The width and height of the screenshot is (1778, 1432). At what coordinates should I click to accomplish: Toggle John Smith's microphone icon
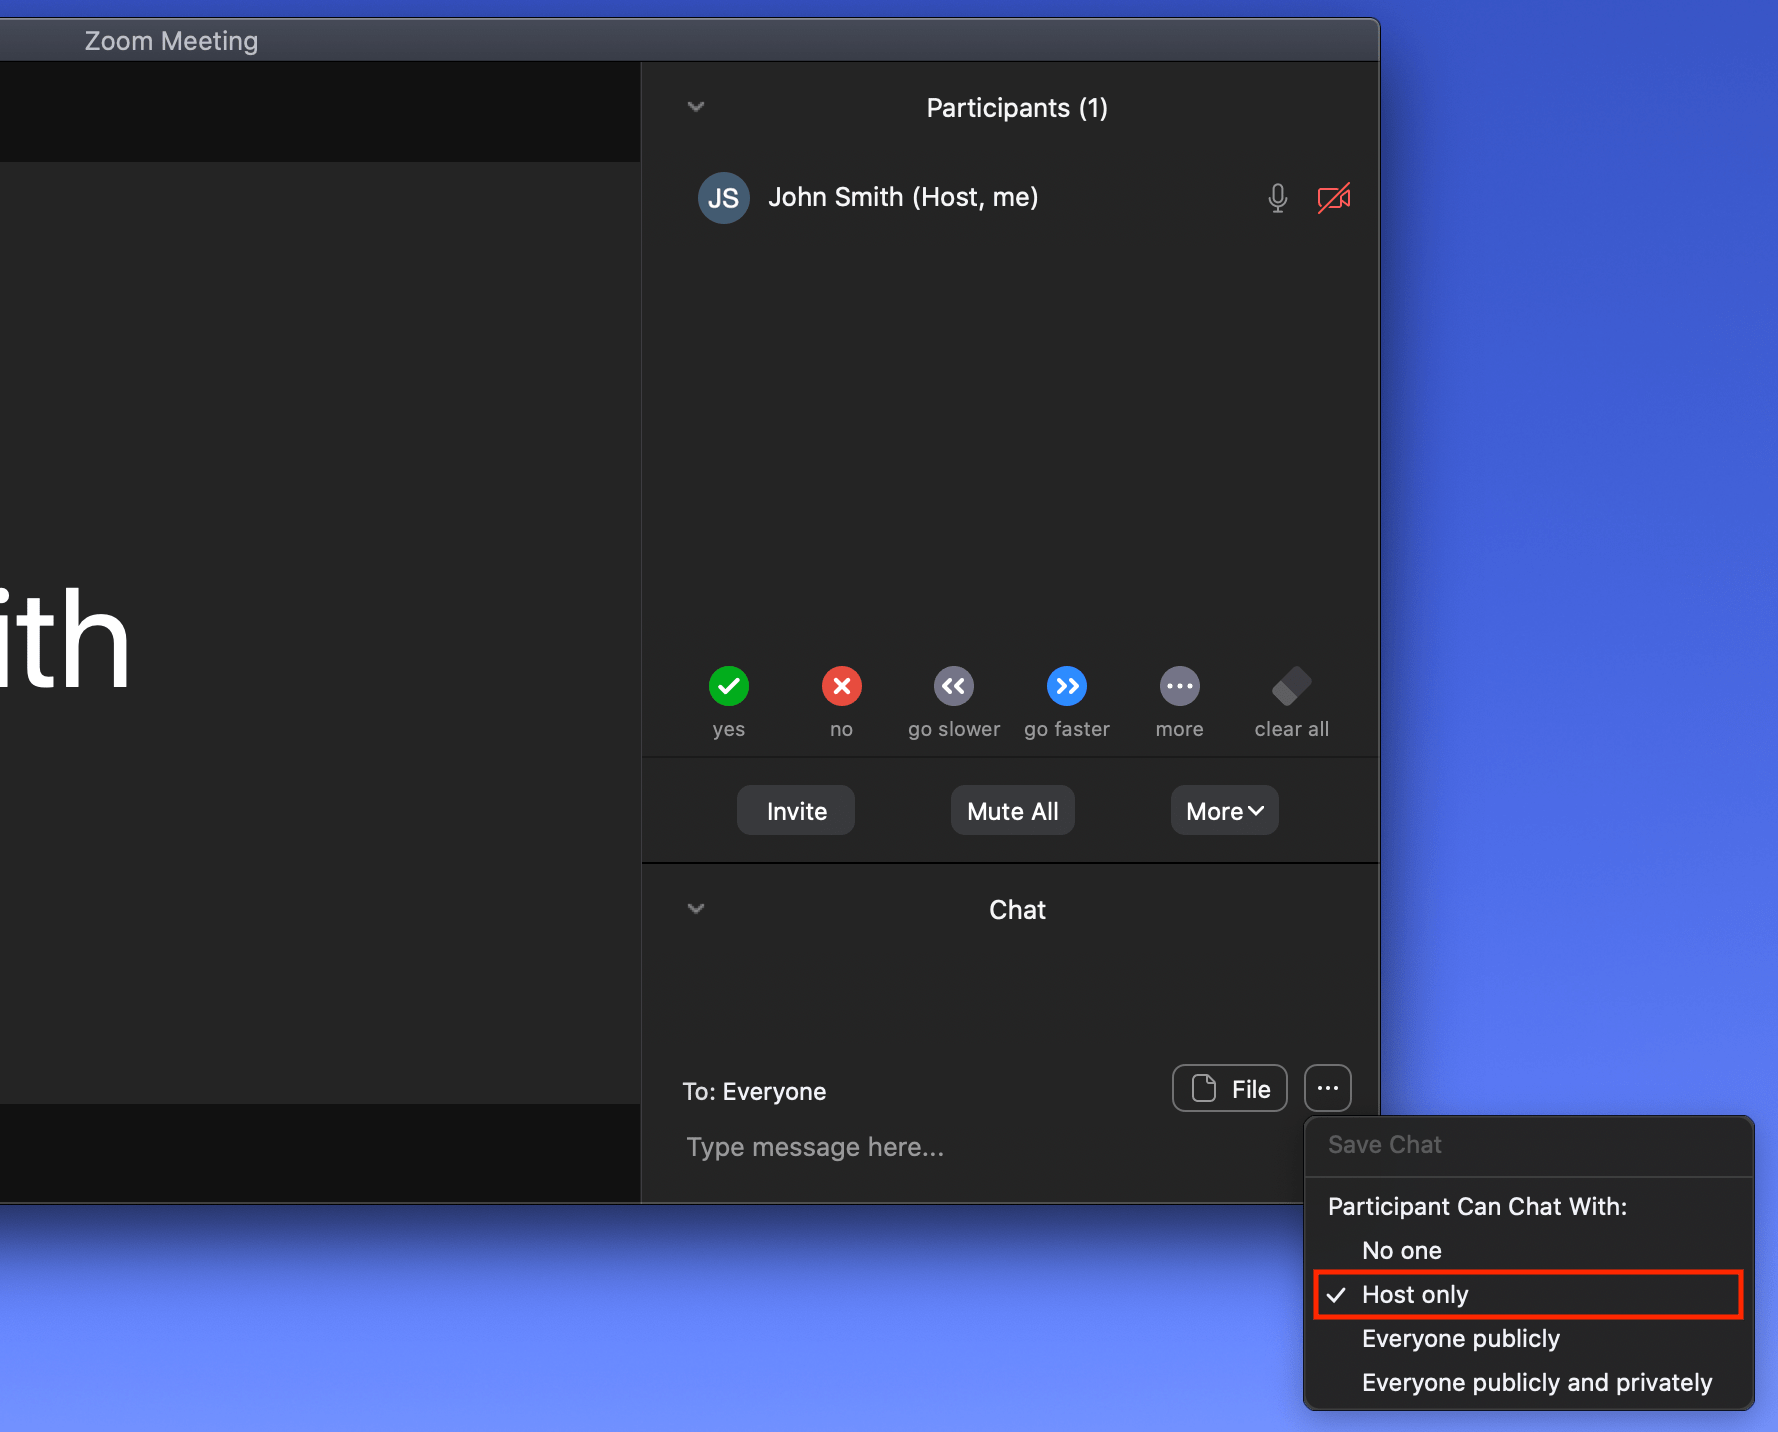[x=1278, y=198]
